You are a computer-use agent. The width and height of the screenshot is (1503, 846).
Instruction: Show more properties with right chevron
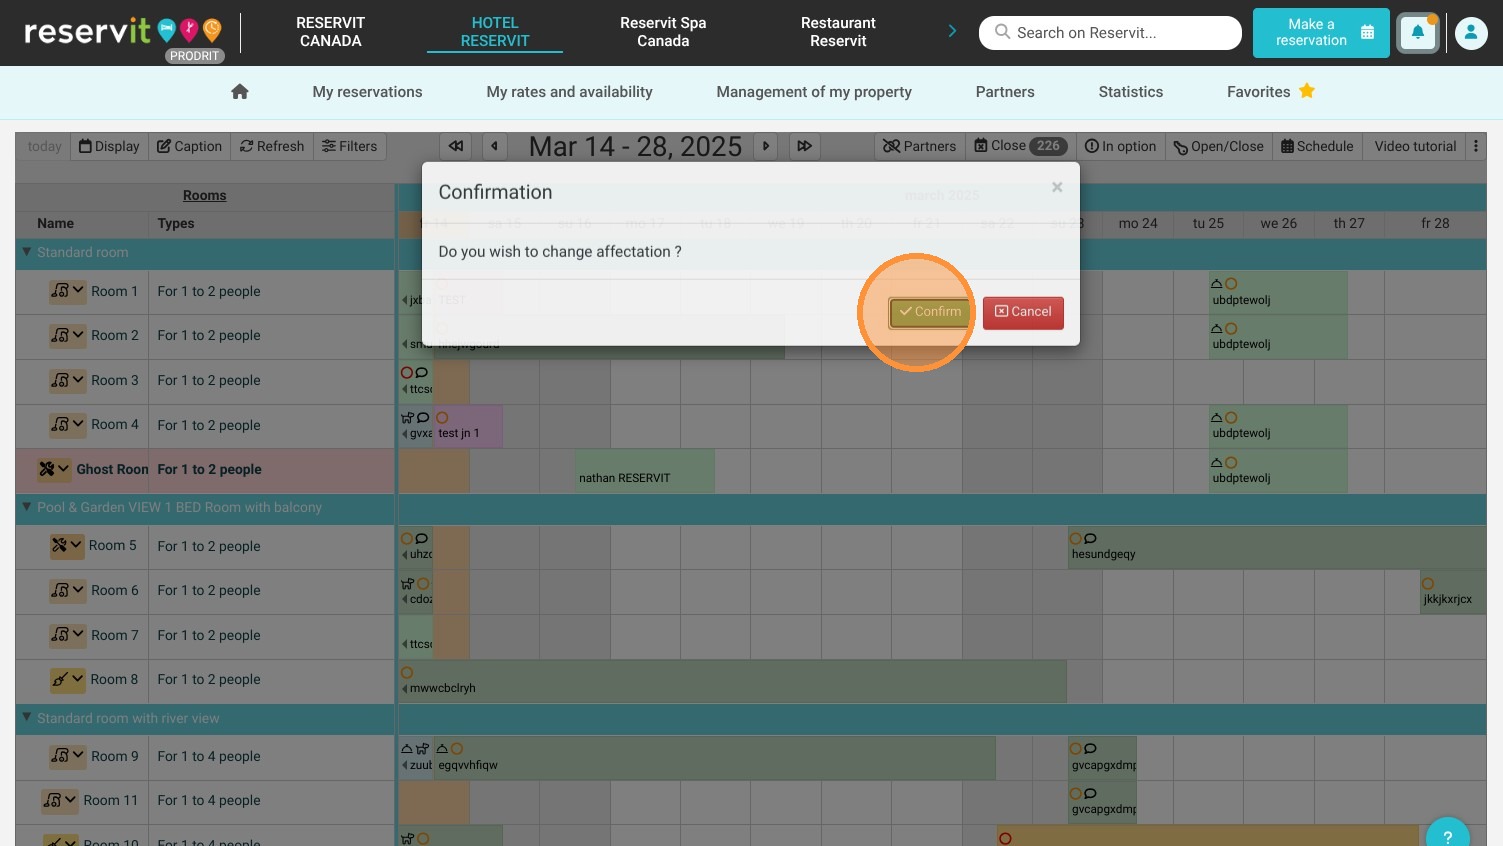(x=952, y=32)
